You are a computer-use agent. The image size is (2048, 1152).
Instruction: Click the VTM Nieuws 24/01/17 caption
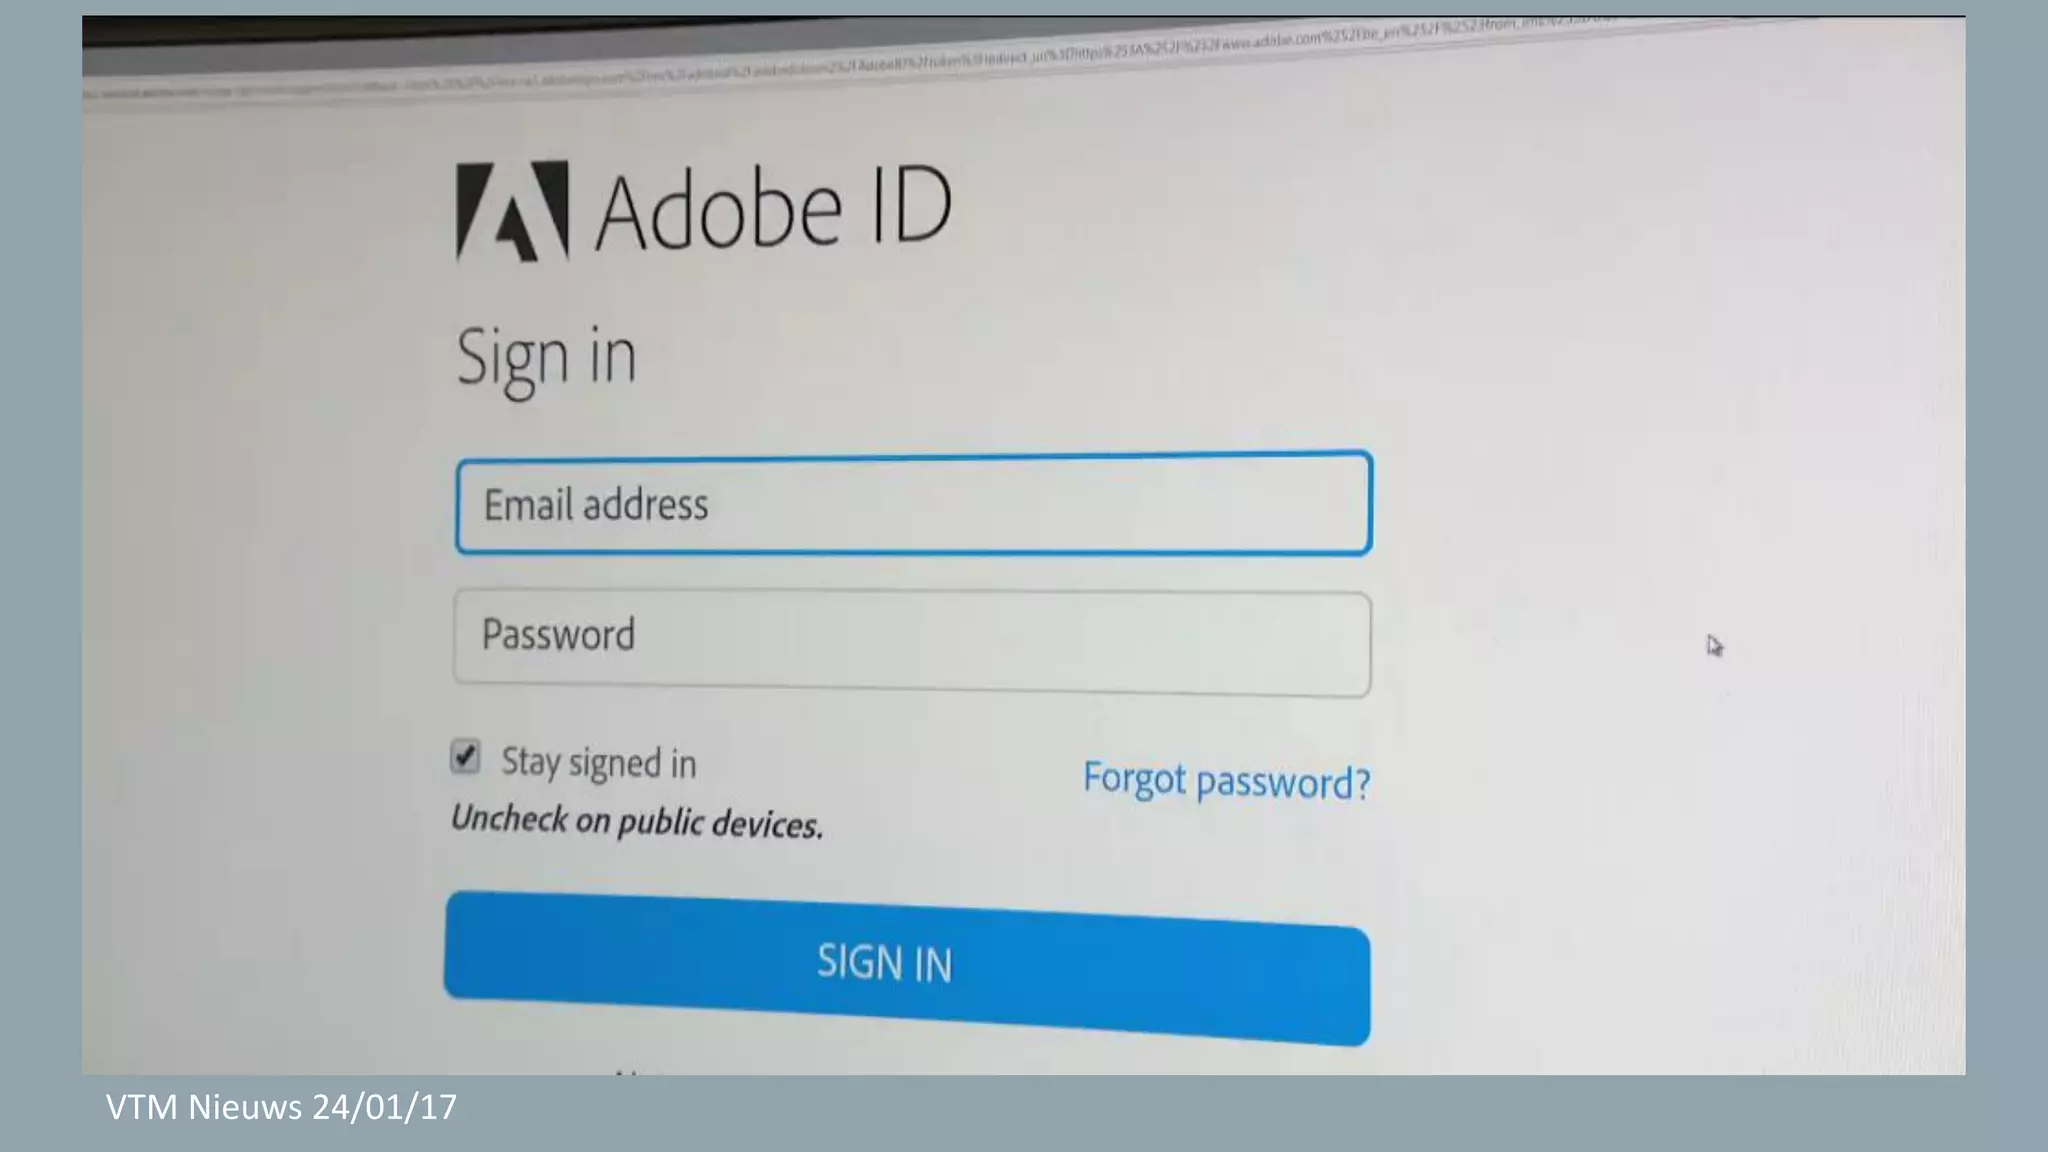(281, 1107)
